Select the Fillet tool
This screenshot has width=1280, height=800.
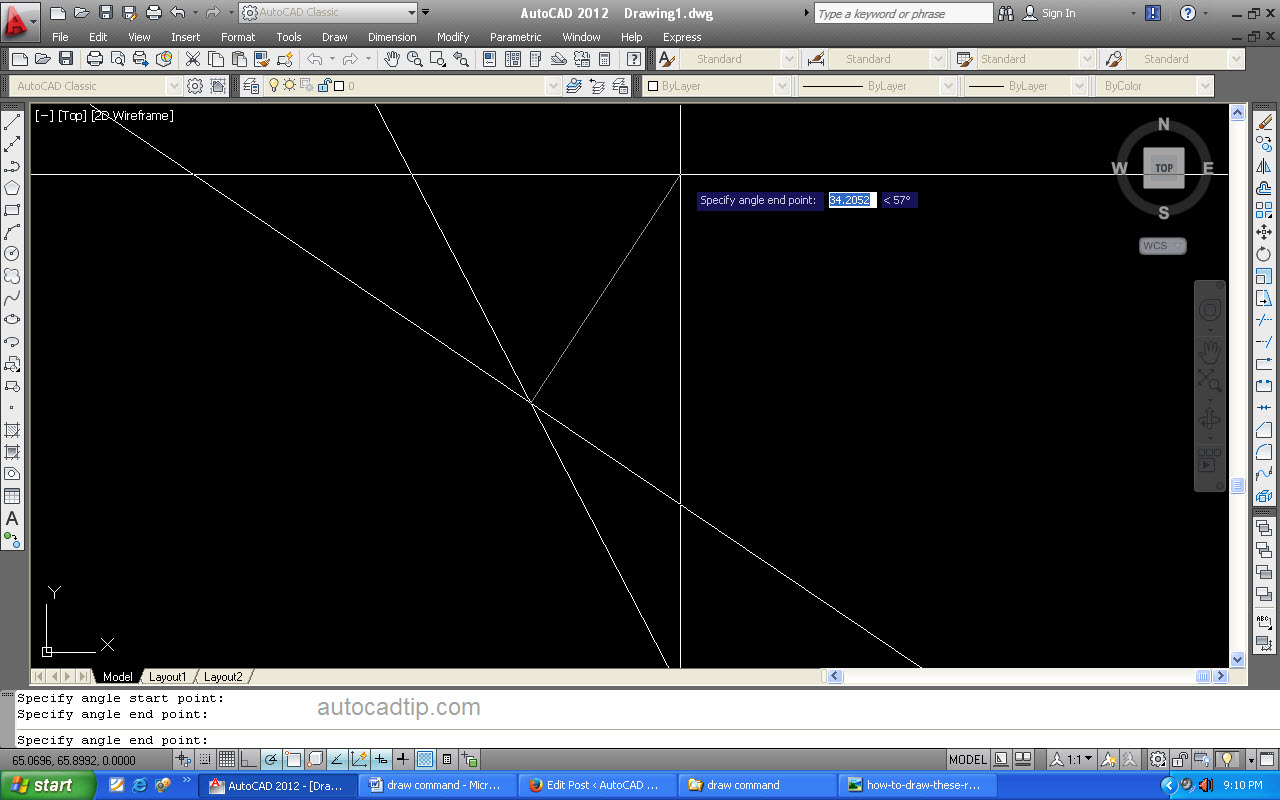1264,452
